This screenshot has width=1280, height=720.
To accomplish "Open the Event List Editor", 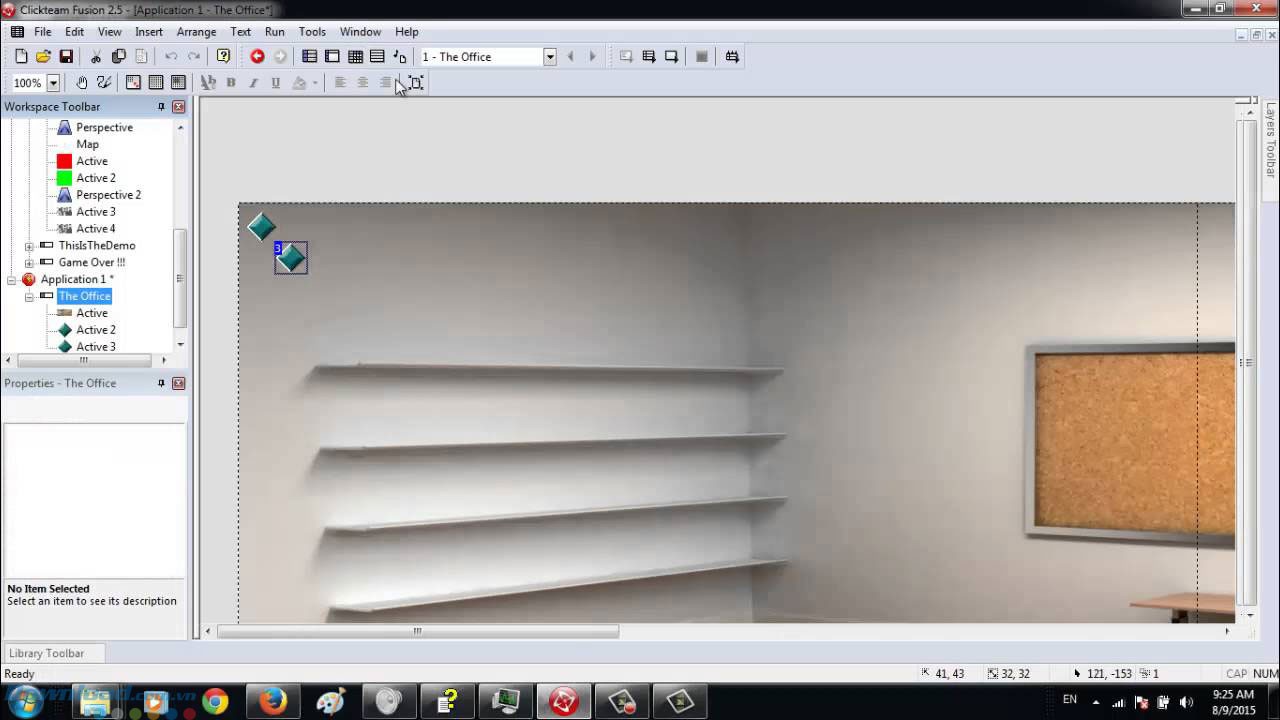I will (378, 56).
